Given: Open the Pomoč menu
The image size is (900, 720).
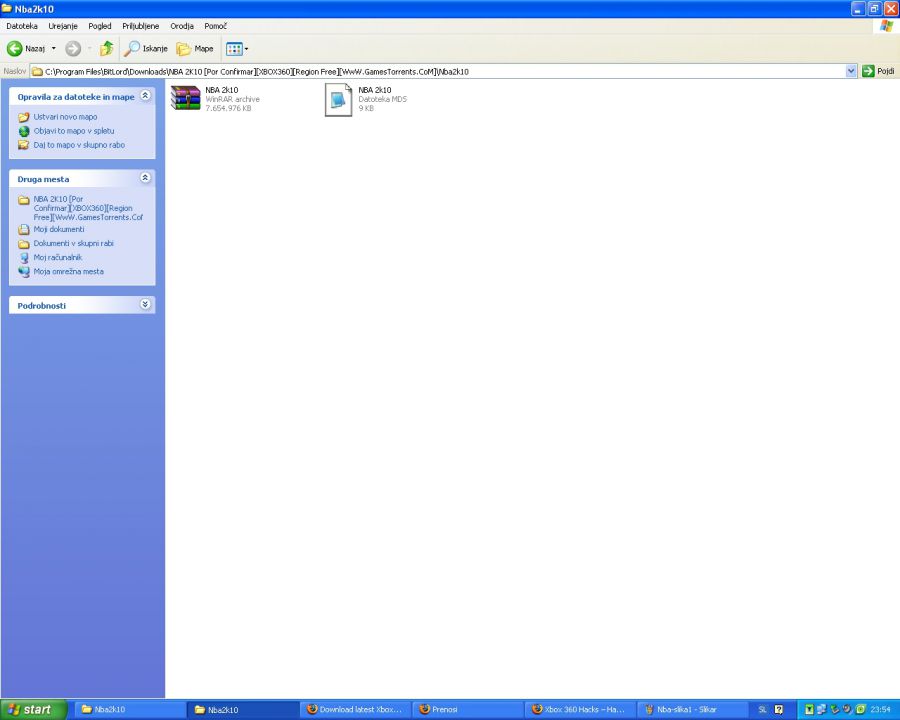Looking at the screenshot, I should (x=215, y=26).
